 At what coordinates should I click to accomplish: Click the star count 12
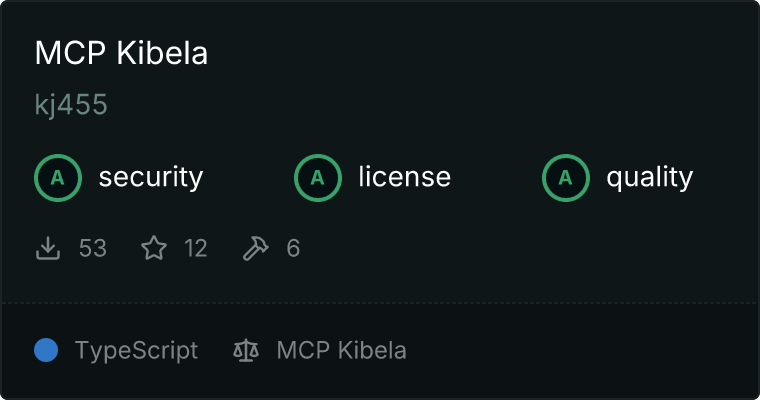pos(196,248)
